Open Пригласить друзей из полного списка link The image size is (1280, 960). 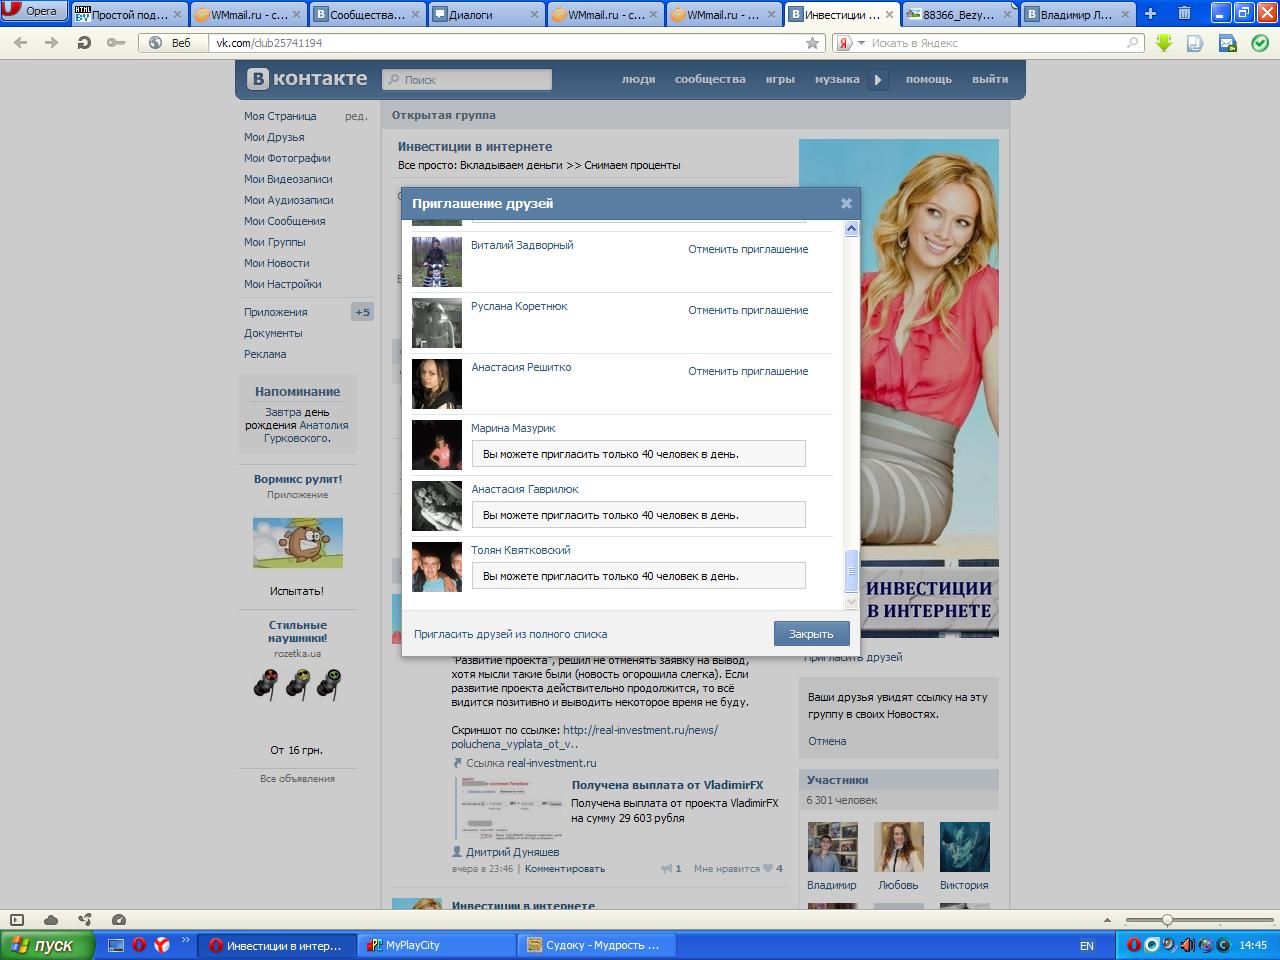pyautogui.click(x=510, y=634)
